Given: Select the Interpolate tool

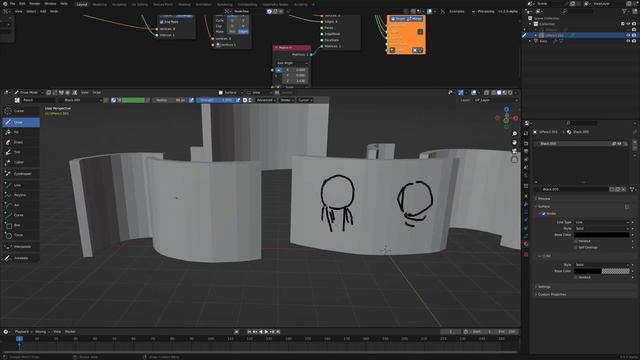Looking at the screenshot, I should click(21, 247).
